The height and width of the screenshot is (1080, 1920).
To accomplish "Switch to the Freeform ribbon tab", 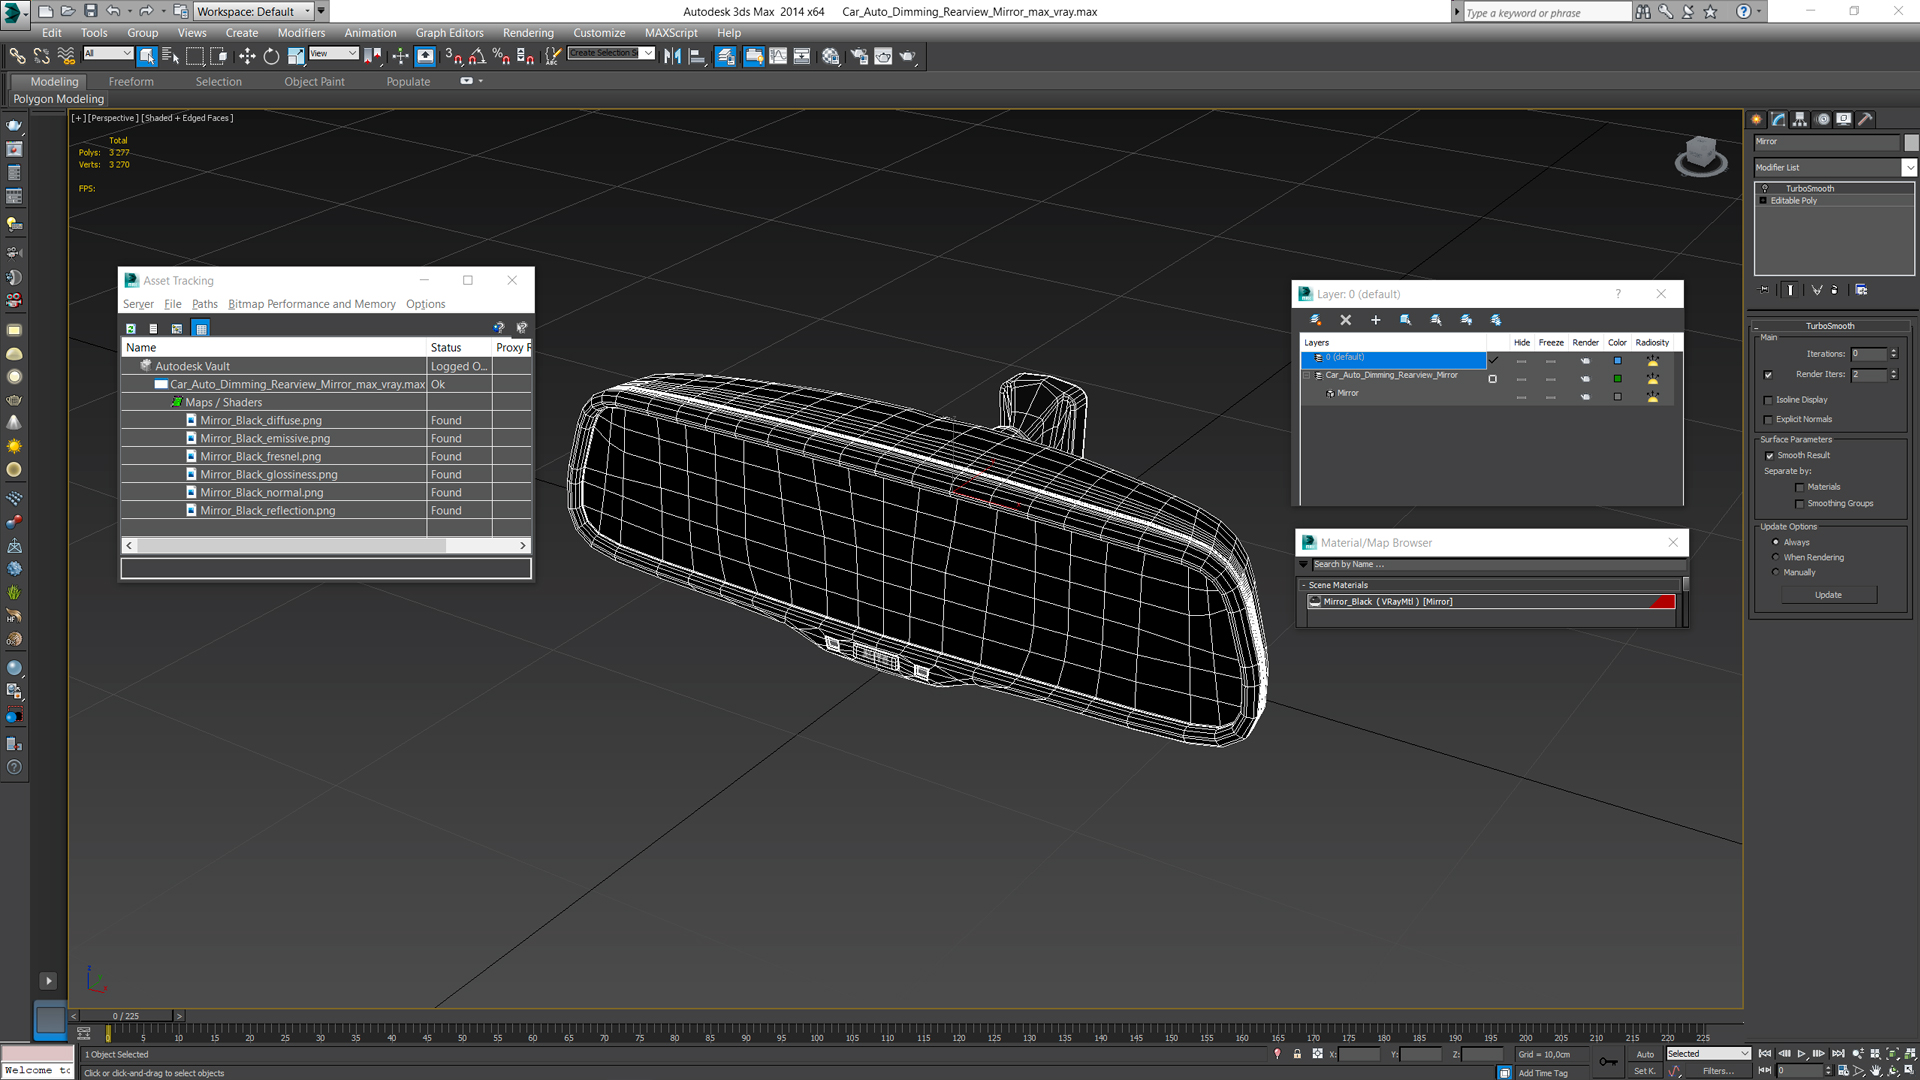I will point(131,81).
